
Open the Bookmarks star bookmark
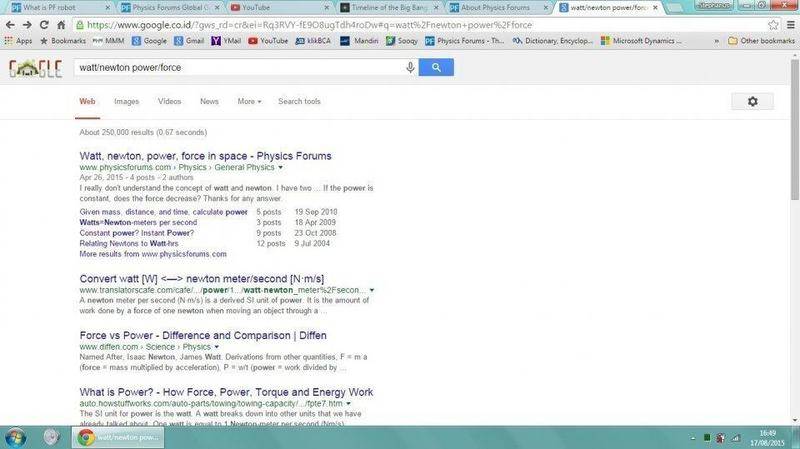tap(63, 41)
